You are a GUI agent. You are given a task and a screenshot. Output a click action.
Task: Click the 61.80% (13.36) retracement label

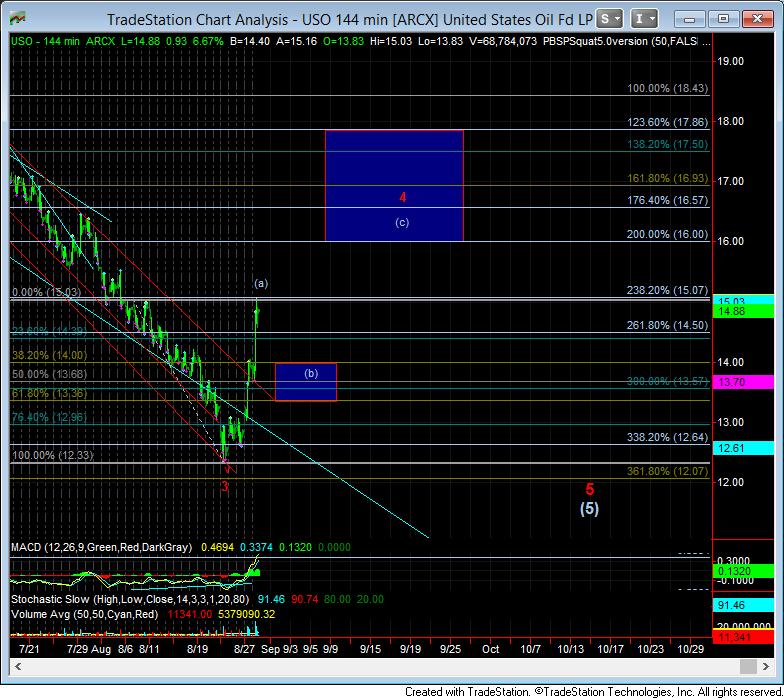[x=50, y=394]
